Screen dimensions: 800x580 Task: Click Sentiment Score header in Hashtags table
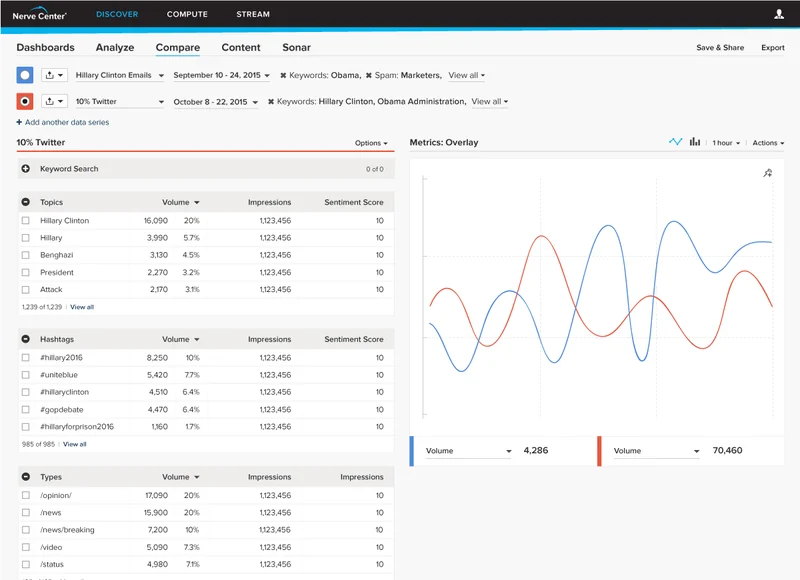354,339
